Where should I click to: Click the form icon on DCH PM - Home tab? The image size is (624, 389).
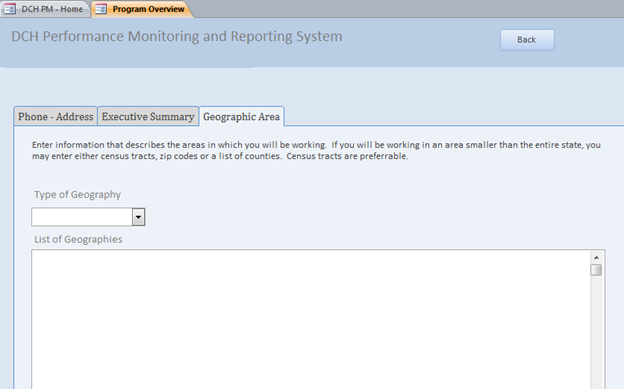[x=10, y=9]
